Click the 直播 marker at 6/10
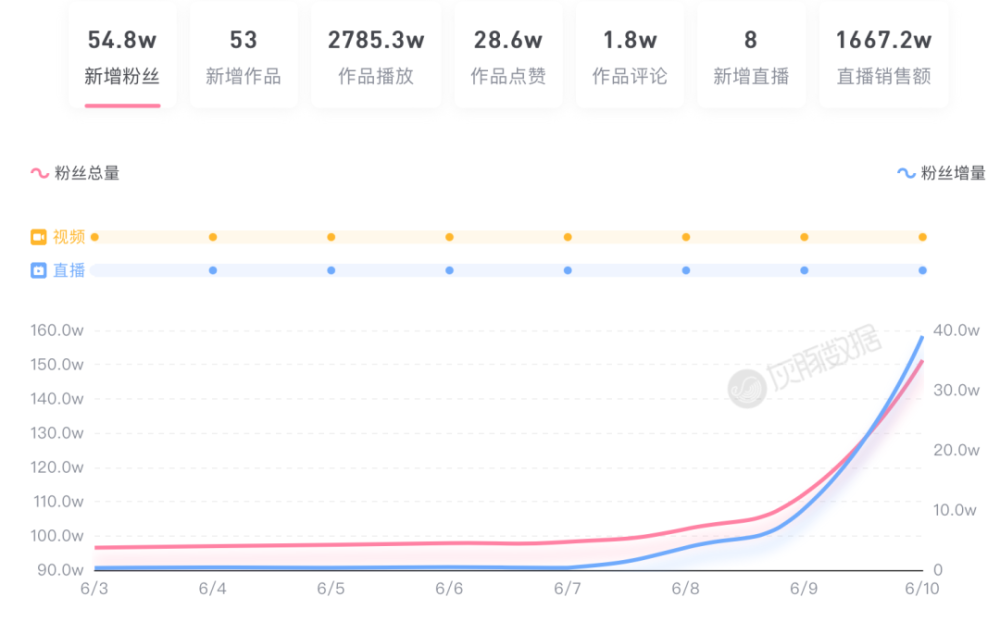1000x622 pixels. point(922,270)
